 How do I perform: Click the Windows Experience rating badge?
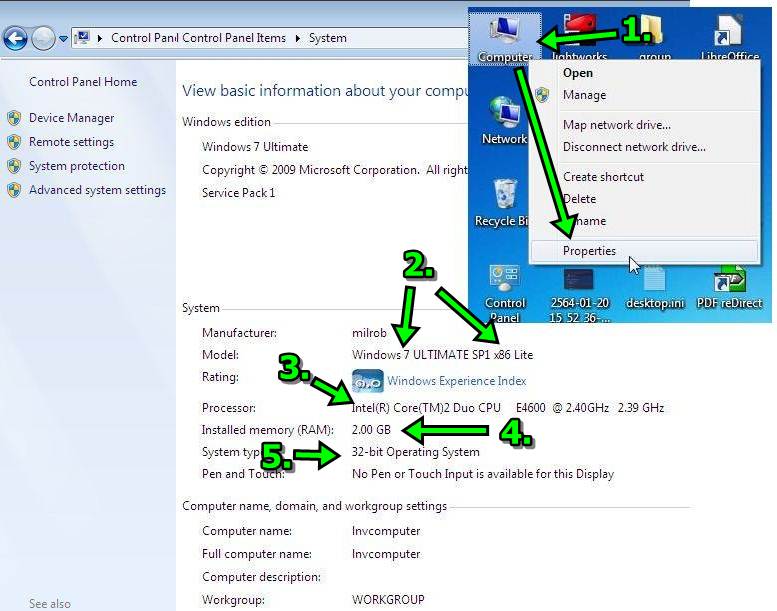367,381
